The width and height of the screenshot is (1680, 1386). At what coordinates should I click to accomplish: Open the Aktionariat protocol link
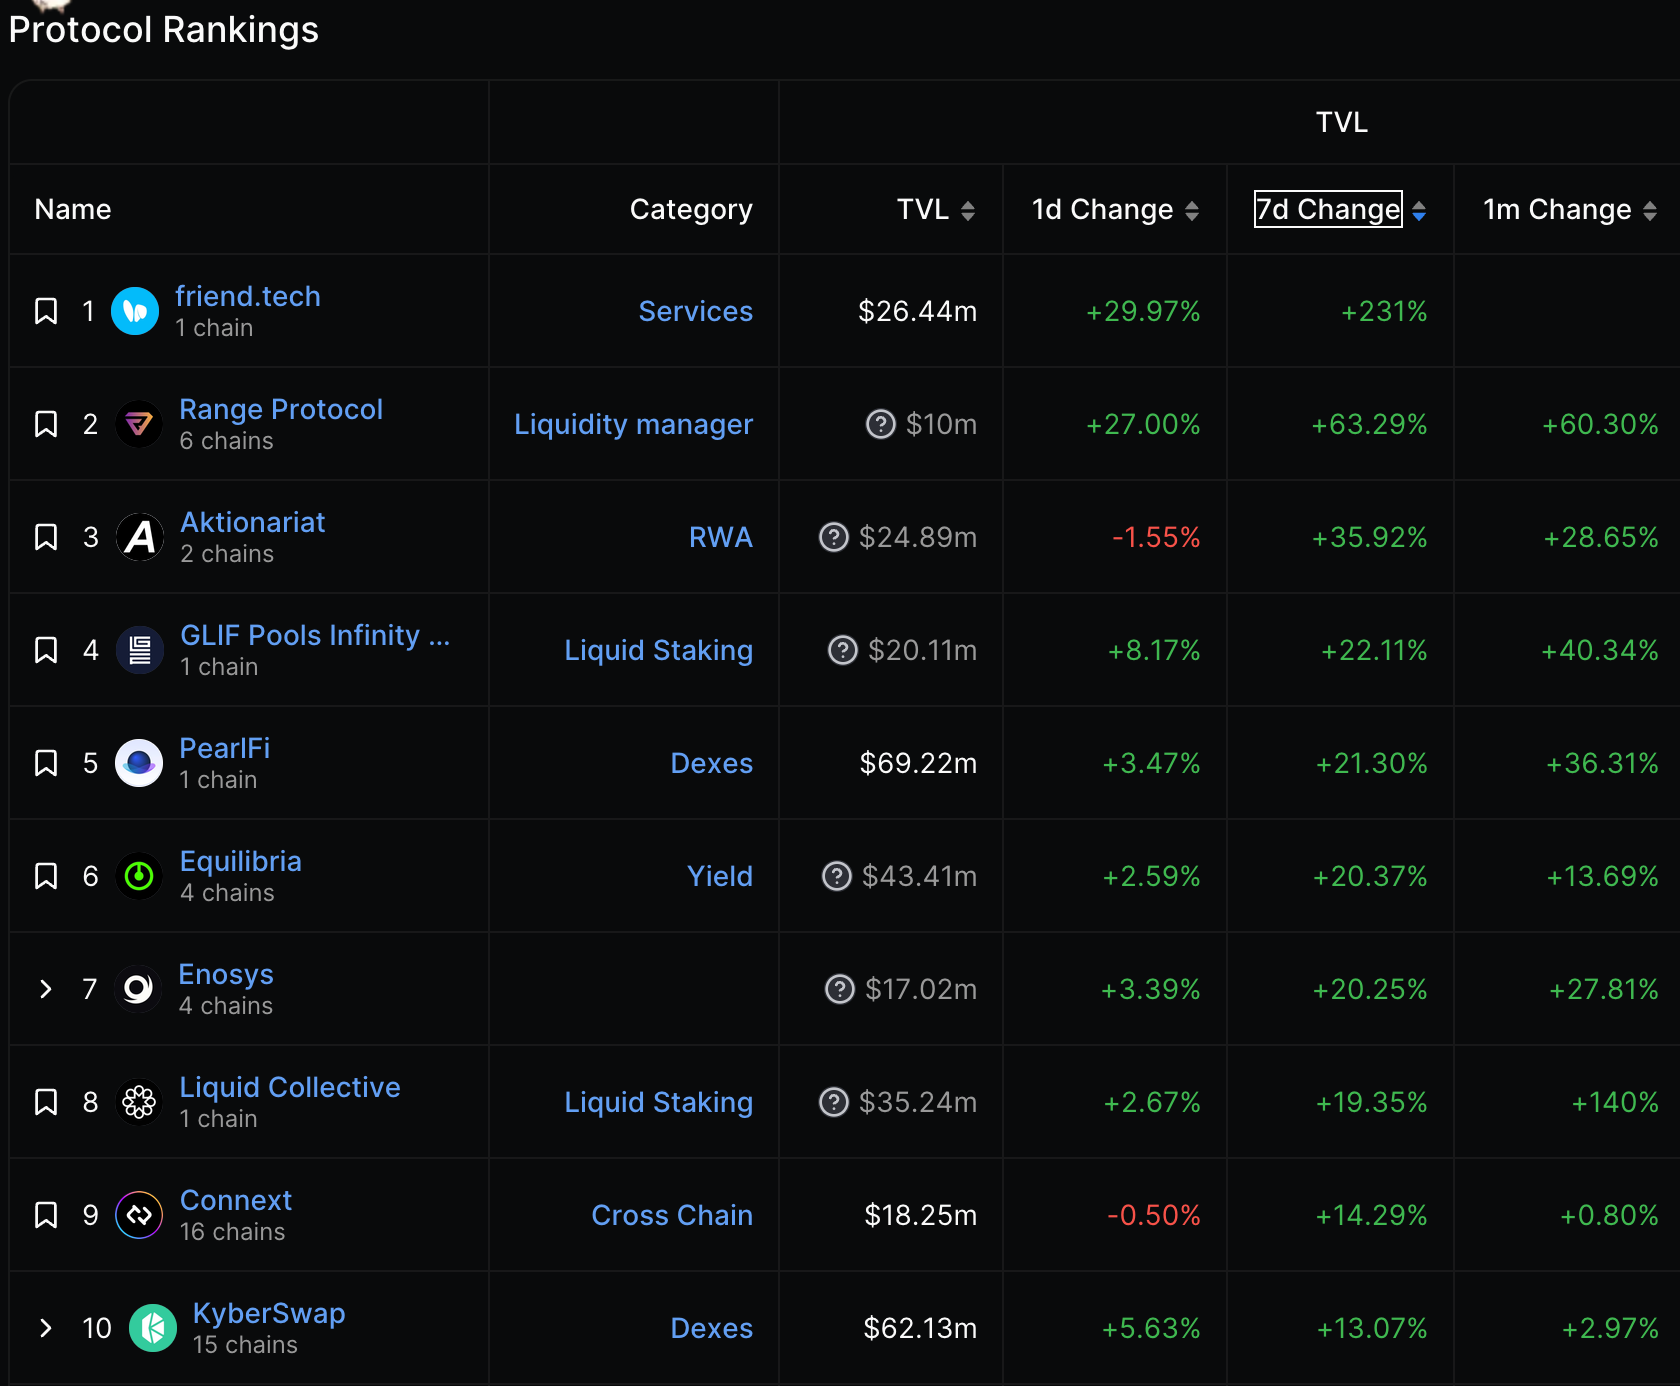coord(253,522)
